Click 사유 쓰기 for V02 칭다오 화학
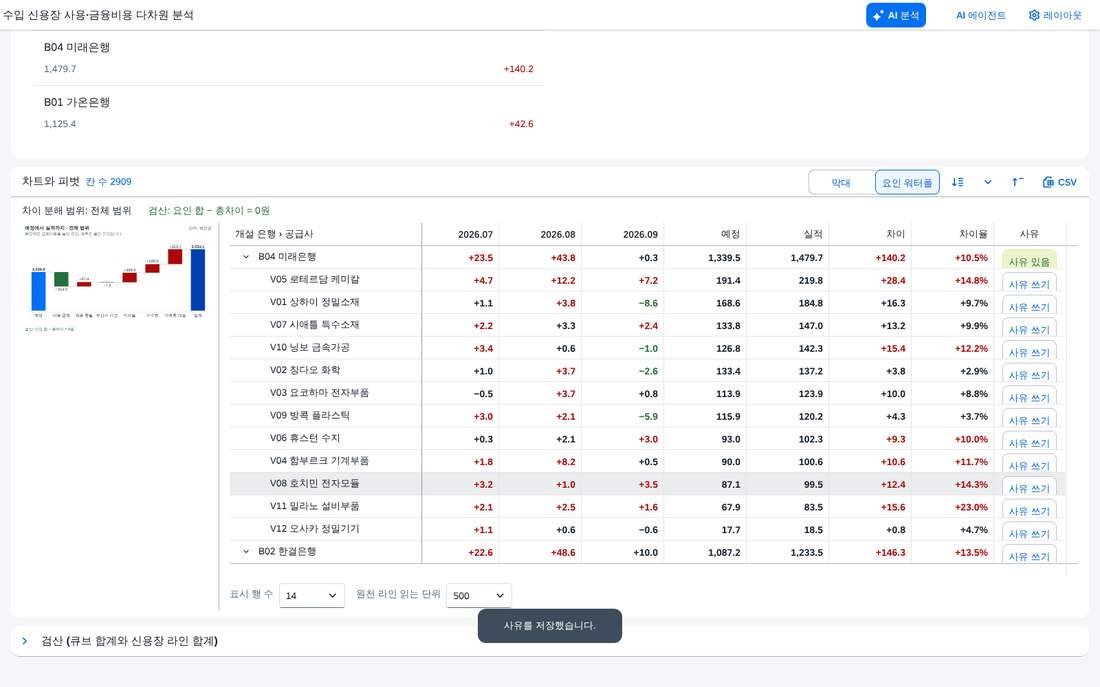 [x=1029, y=373]
